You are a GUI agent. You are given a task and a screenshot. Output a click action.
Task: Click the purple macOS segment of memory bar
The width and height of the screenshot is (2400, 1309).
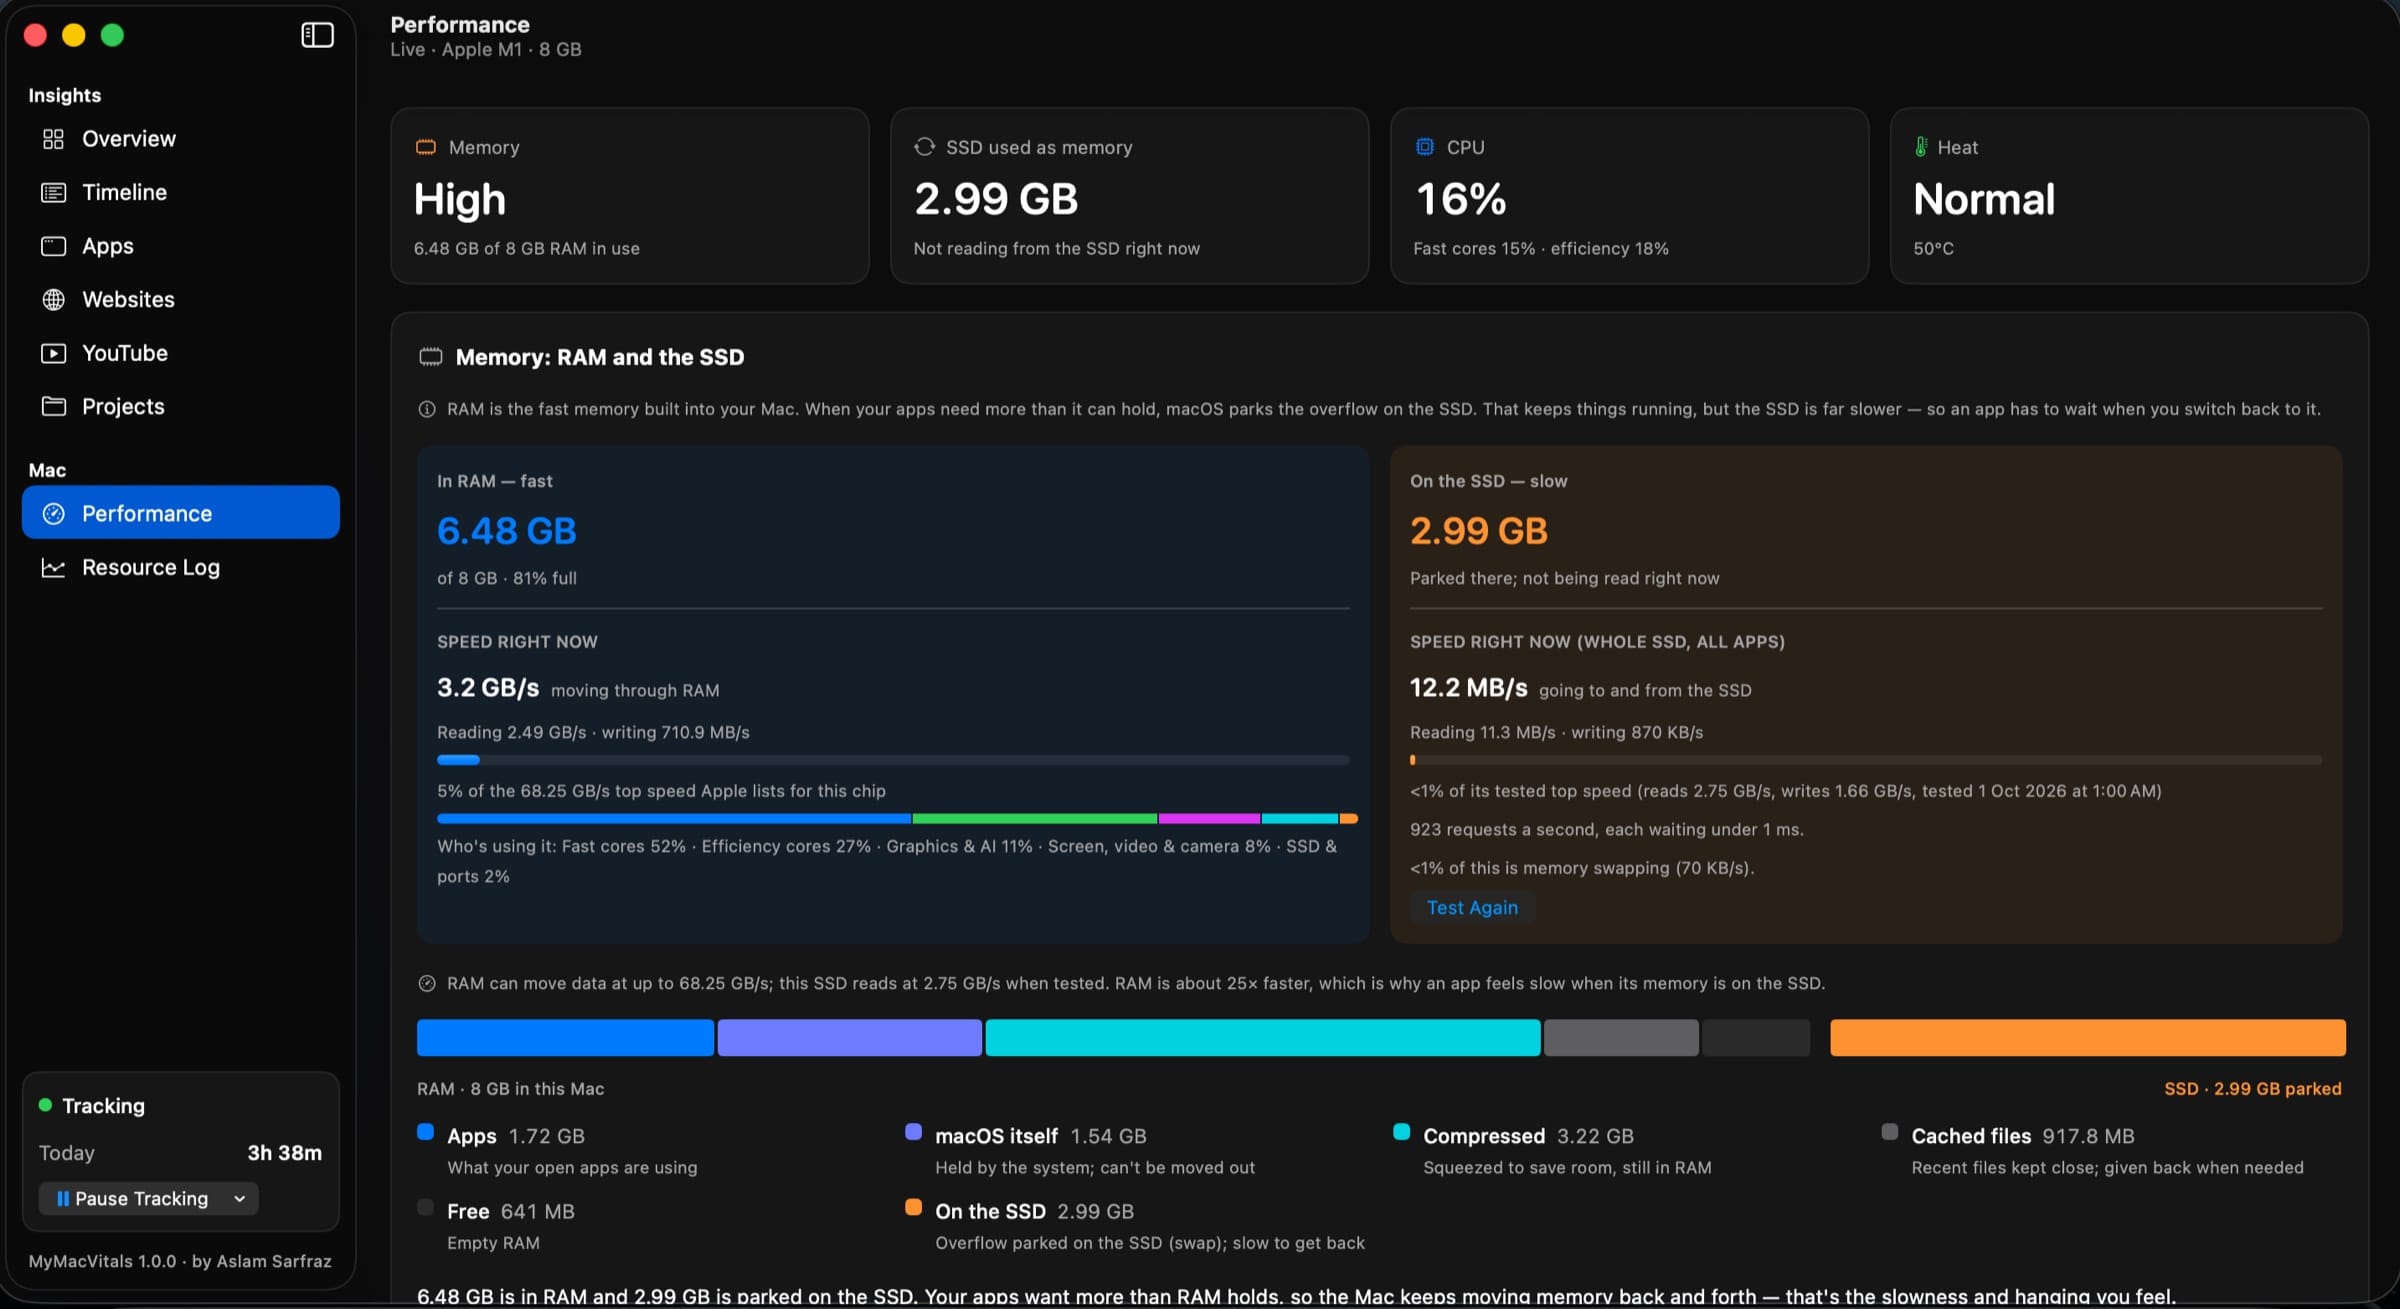tap(849, 1038)
